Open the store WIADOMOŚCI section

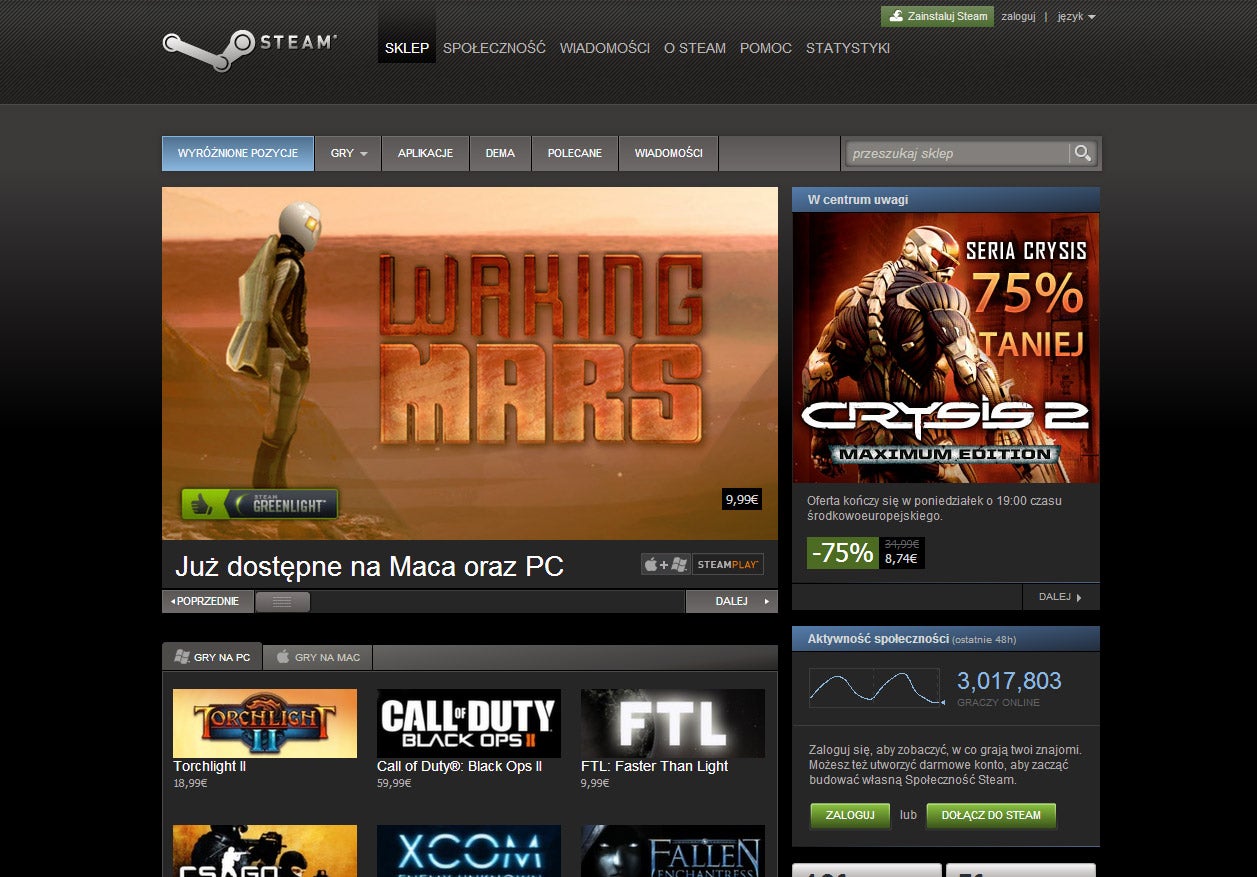pyautogui.click(x=668, y=153)
